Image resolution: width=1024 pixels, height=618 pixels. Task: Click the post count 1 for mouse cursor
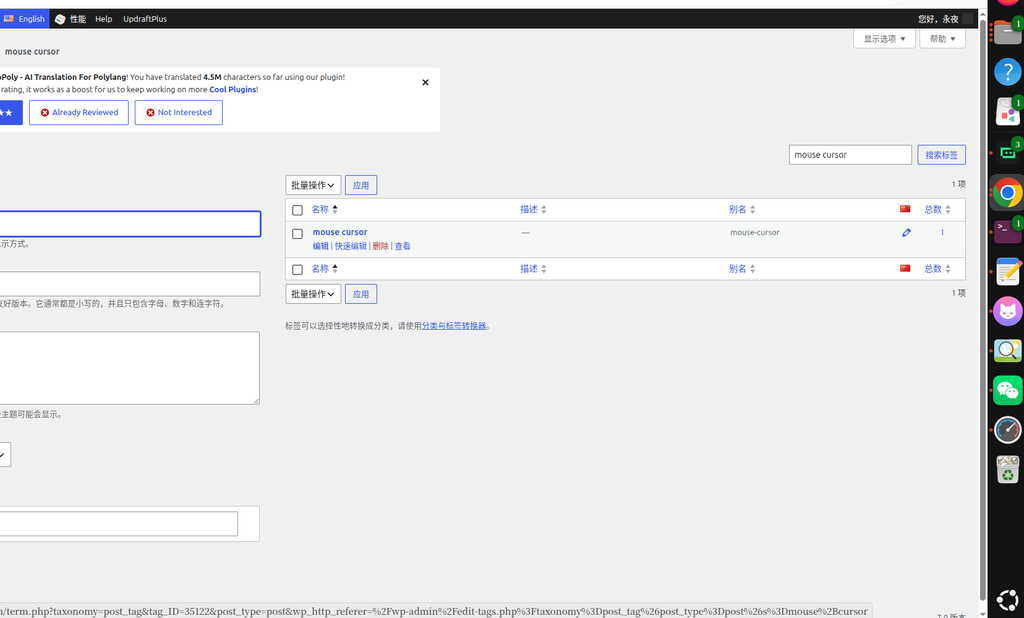tap(942, 233)
